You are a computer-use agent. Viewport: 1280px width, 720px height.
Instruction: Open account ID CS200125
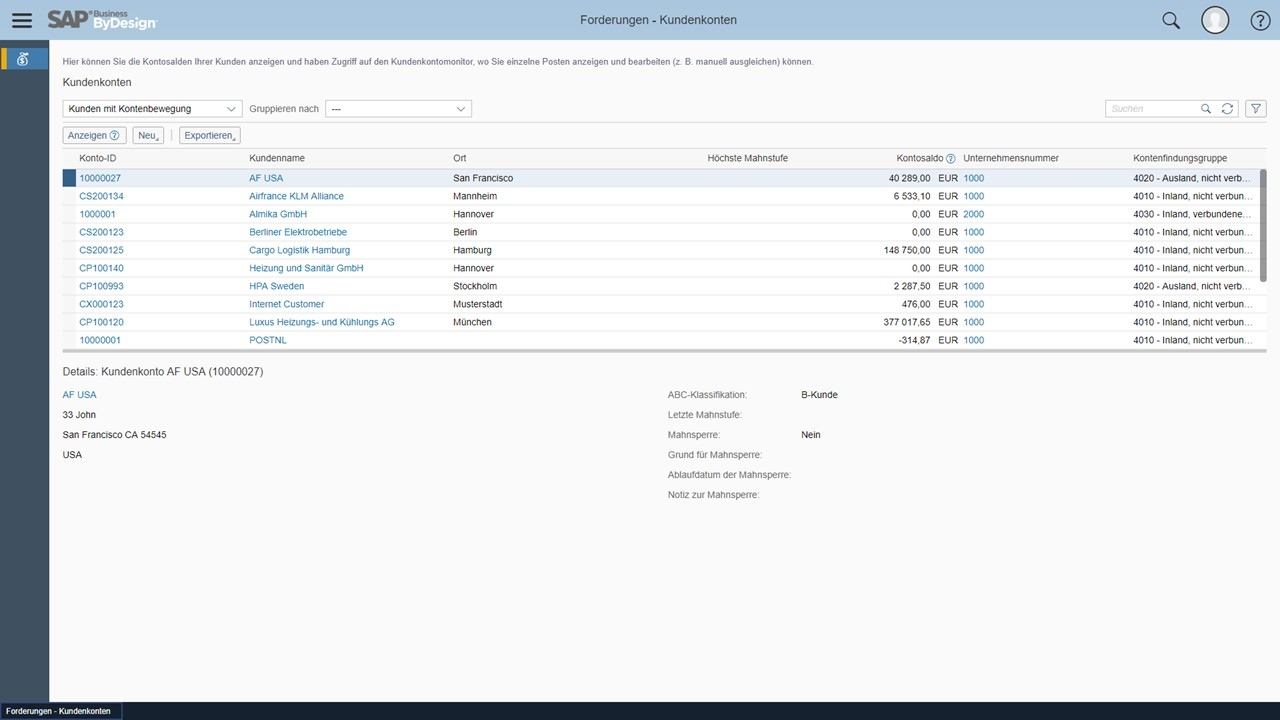tap(101, 250)
